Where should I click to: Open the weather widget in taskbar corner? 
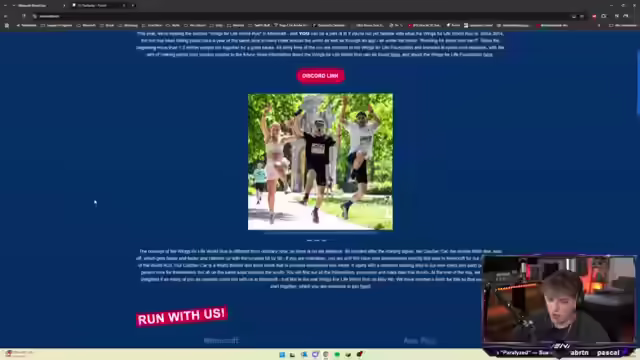[18, 353]
